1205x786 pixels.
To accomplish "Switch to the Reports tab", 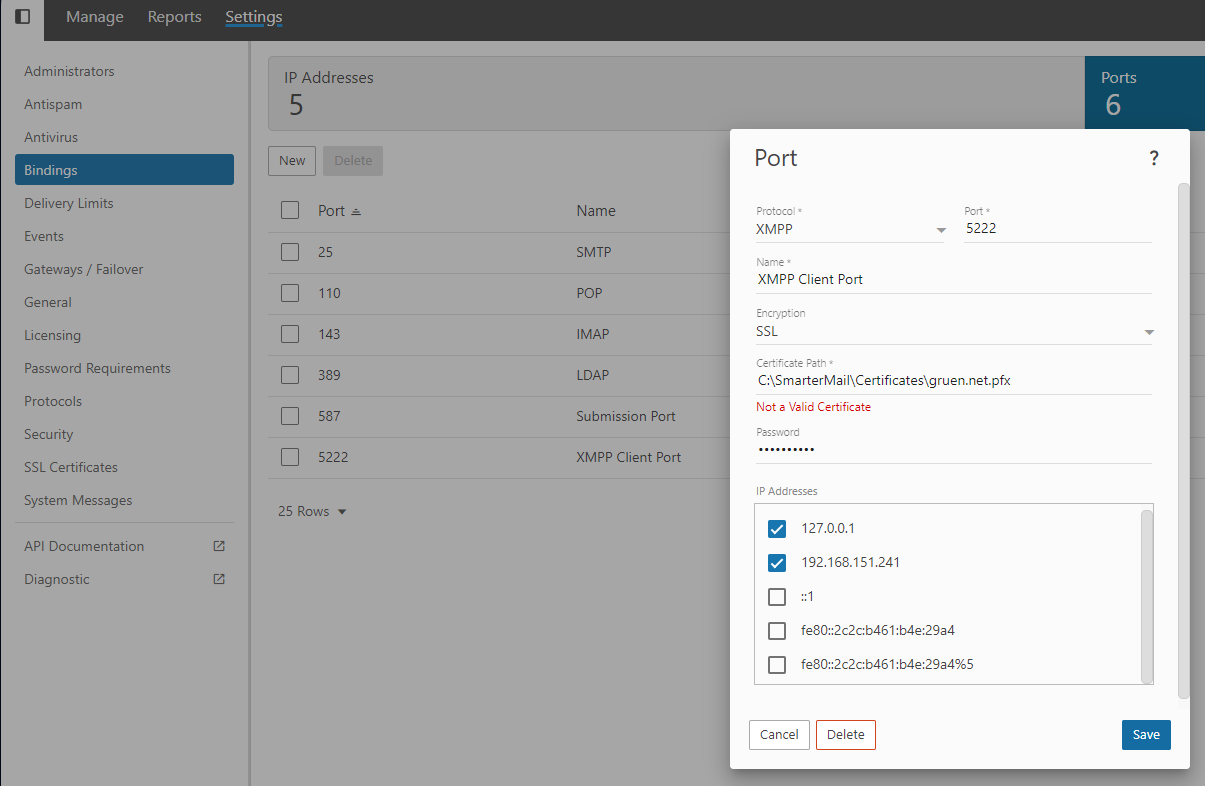I will click(x=174, y=17).
